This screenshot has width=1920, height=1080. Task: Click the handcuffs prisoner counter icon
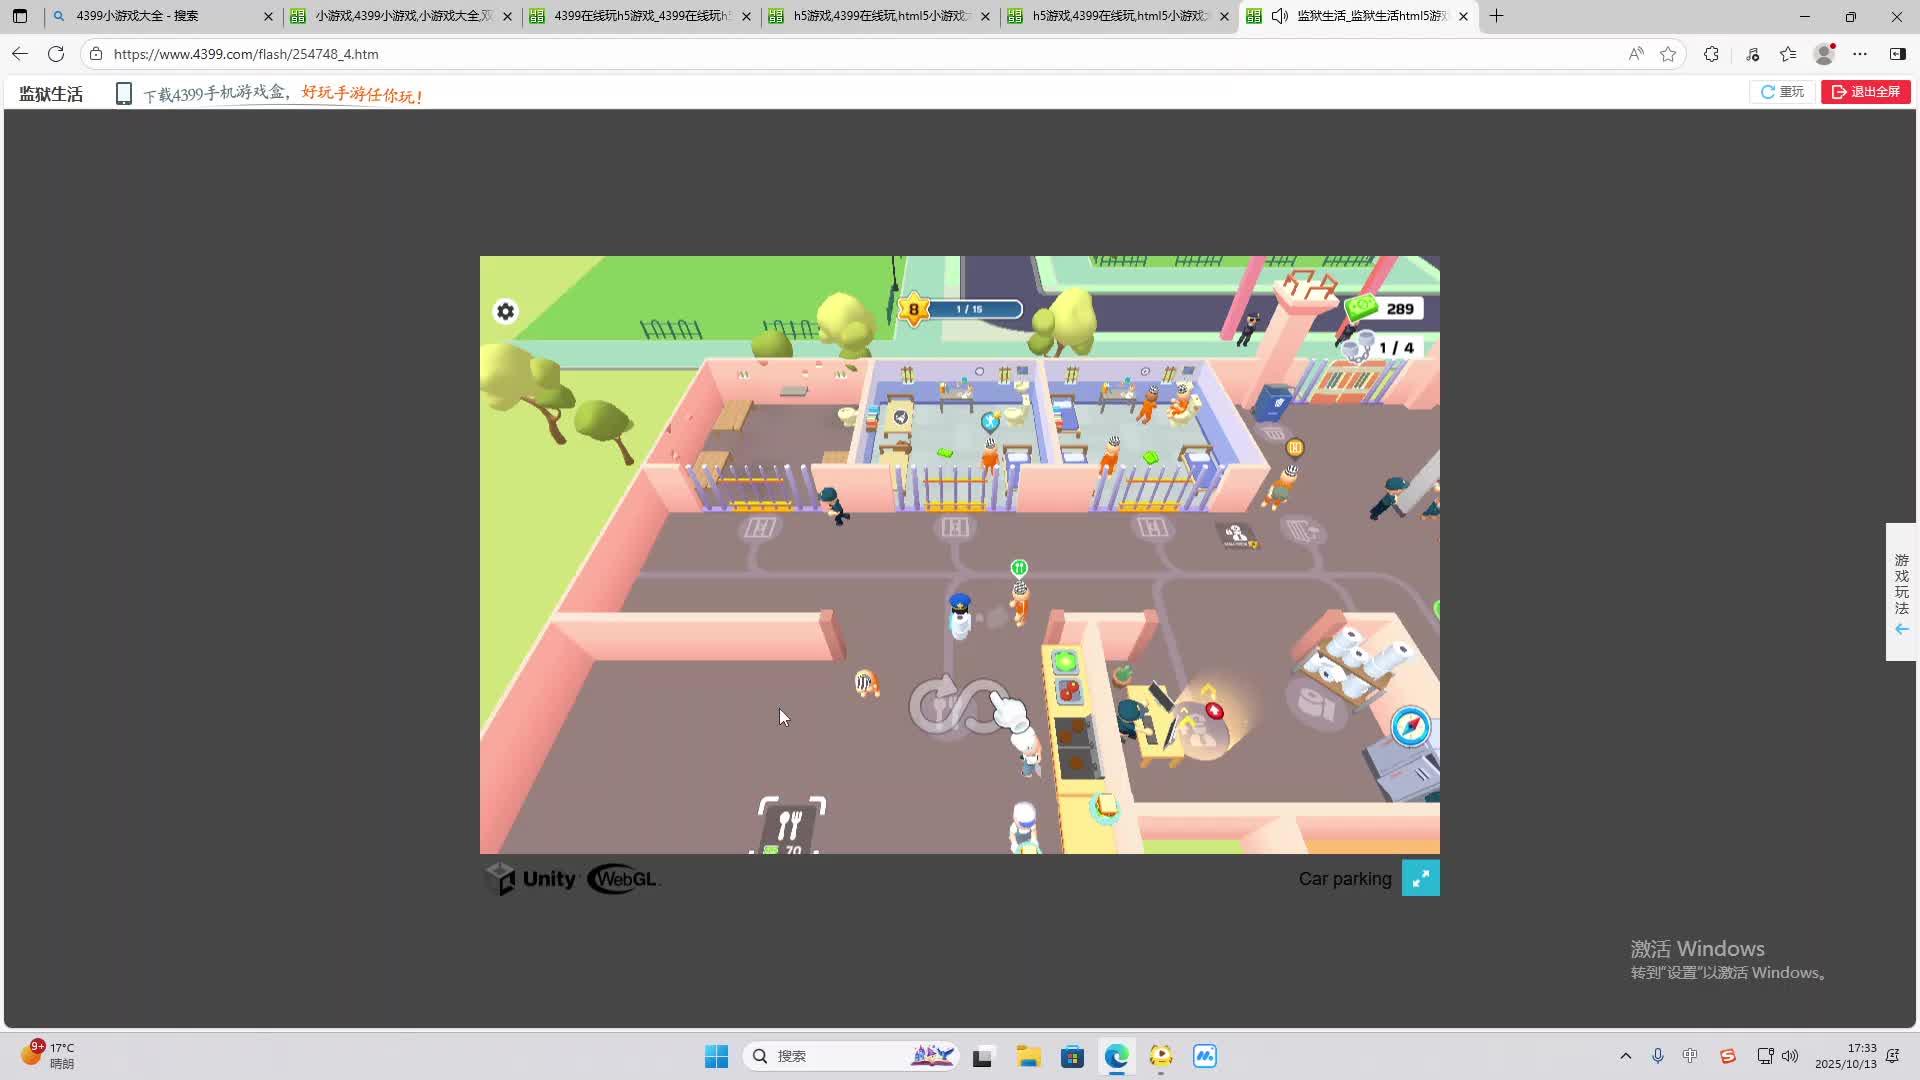pos(1357,347)
